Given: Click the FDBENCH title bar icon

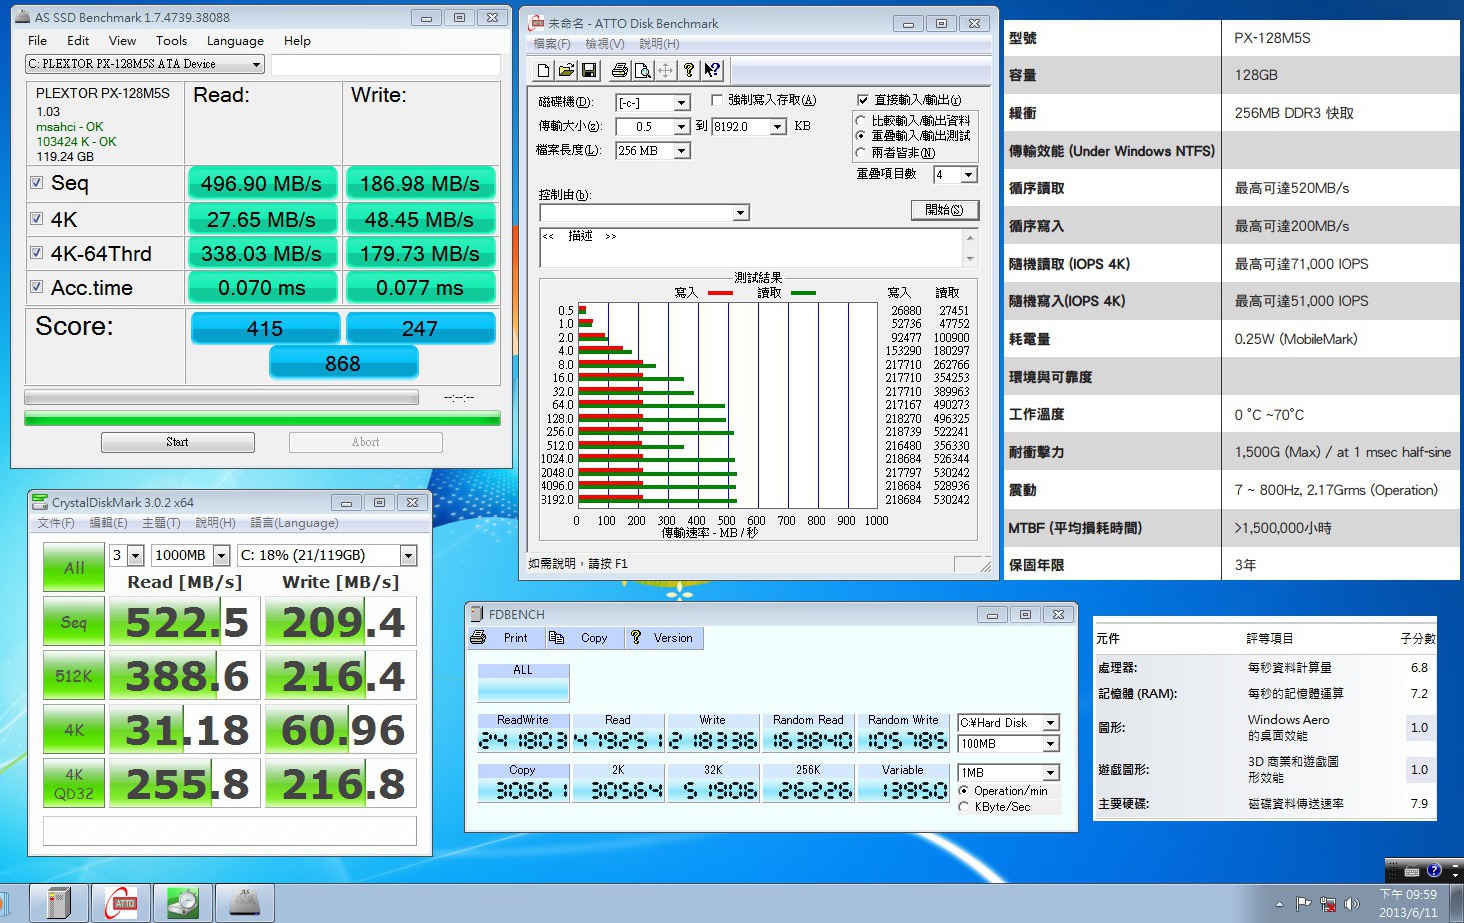Looking at the screenshot, I should (x=477, y=614).
